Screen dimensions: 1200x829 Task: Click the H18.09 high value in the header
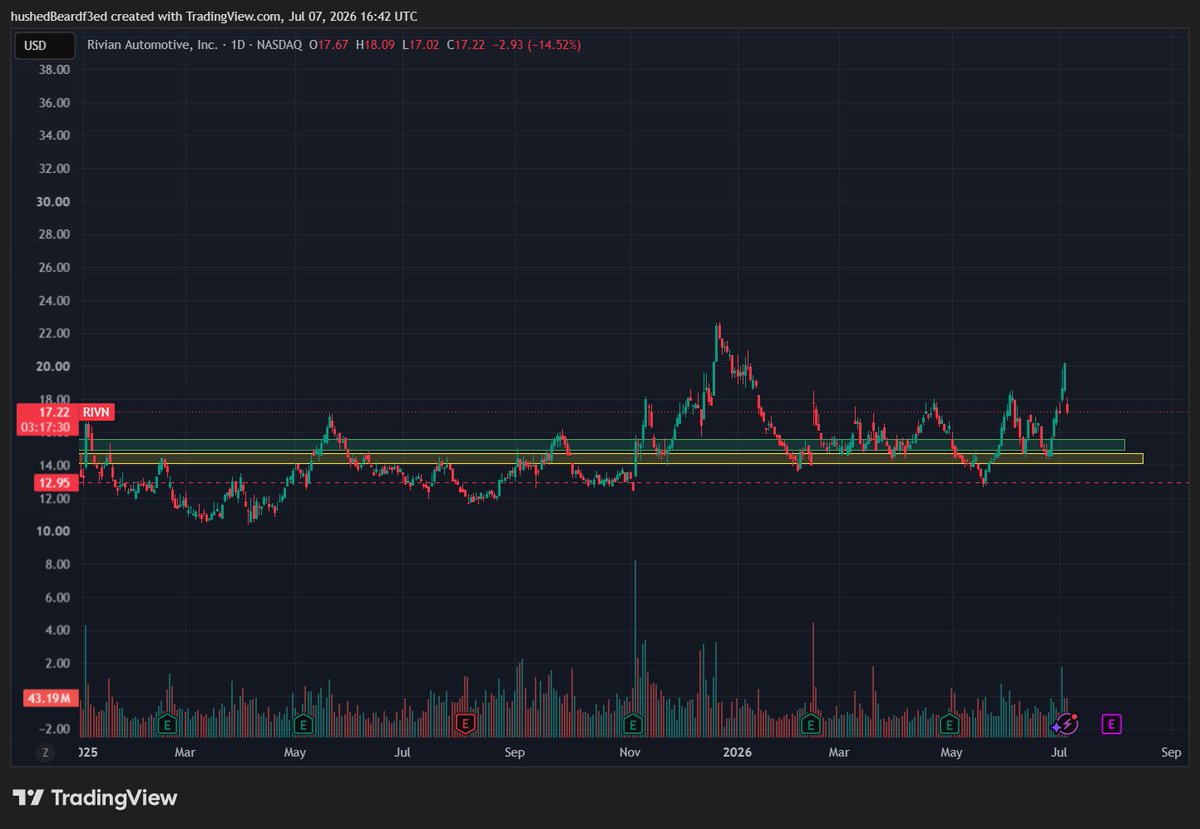(x=375, y=45)
